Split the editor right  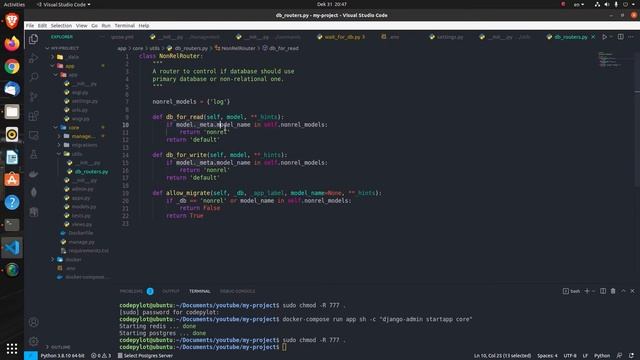pyautogui.click(x=620, y=37)
